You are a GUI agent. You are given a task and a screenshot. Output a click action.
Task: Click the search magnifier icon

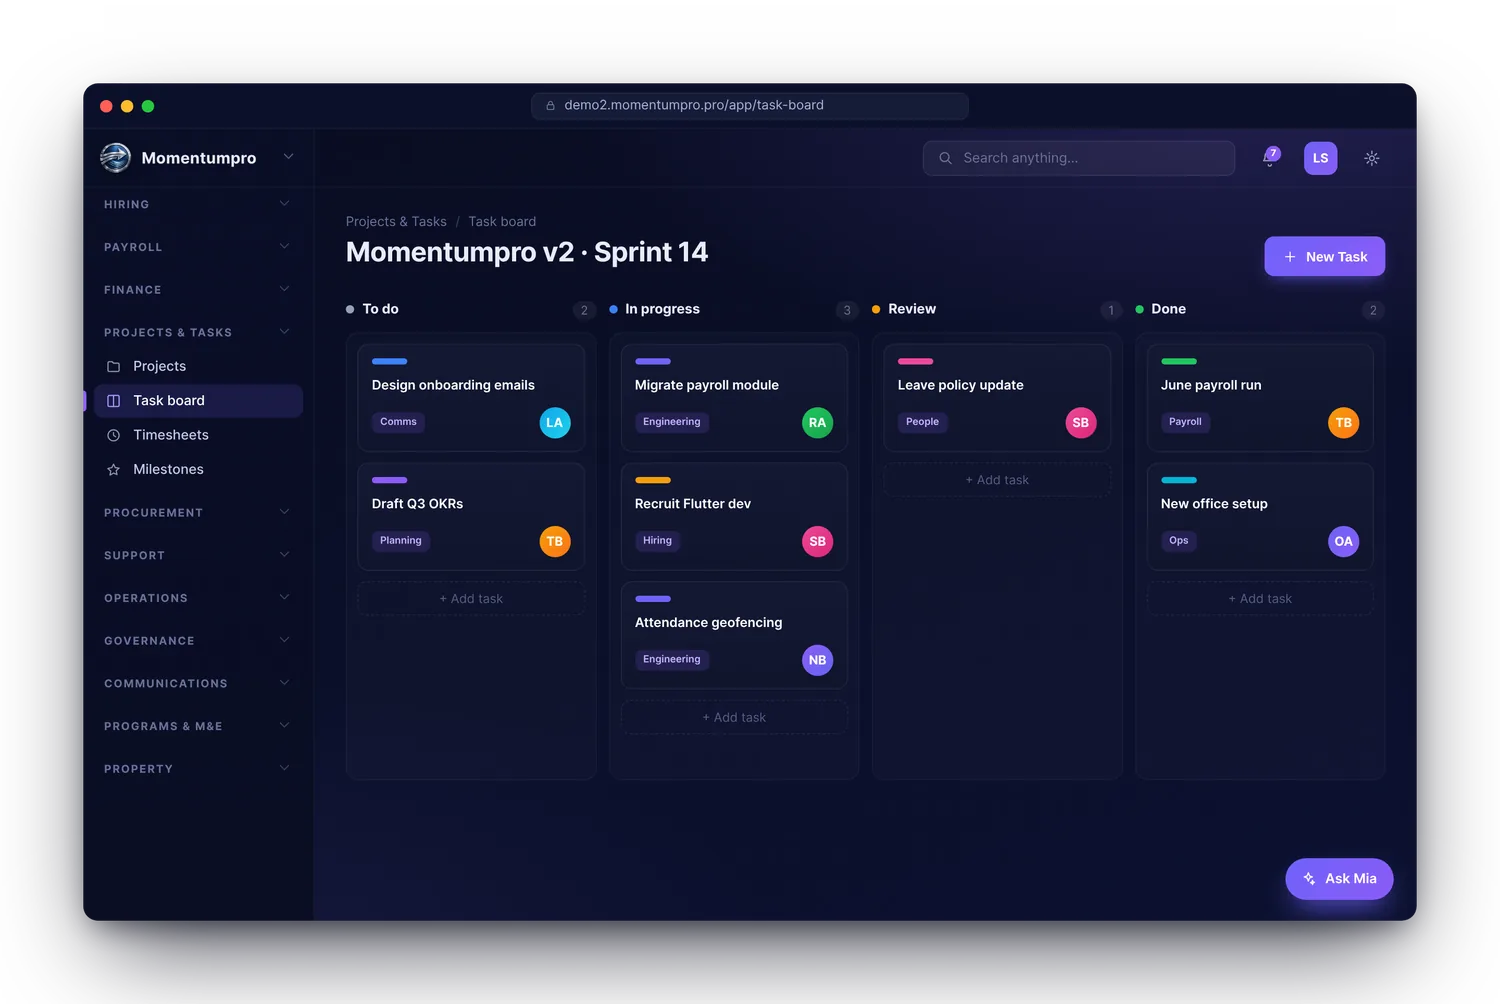coord(945,158)
